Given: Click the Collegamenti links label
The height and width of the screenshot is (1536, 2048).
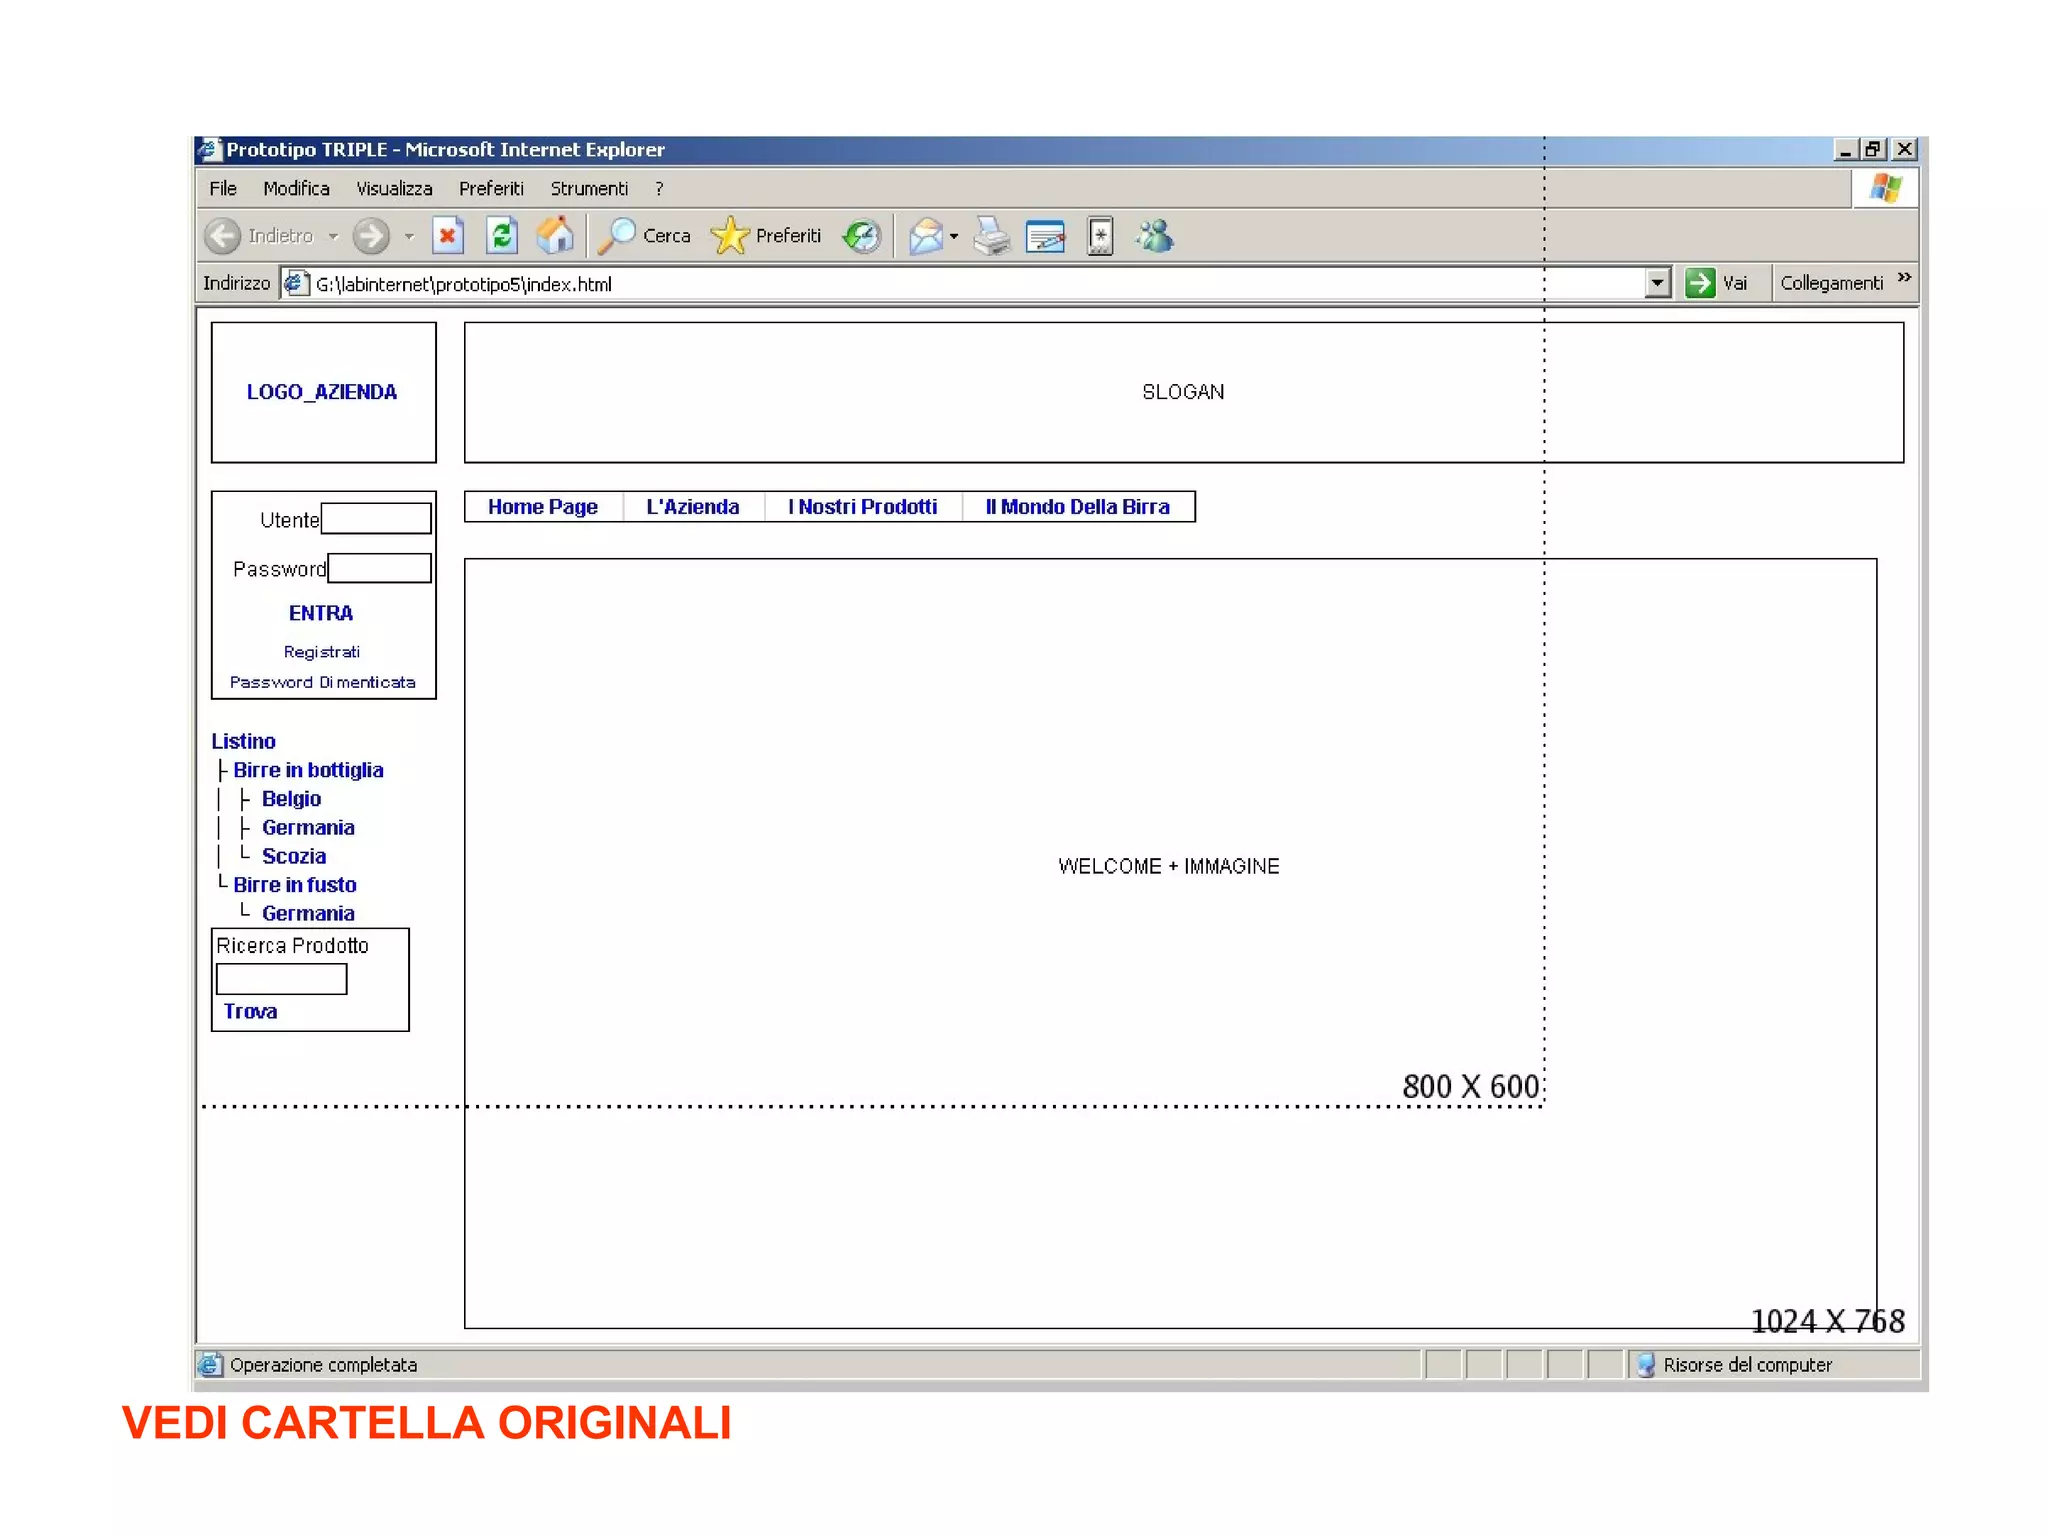Looking at the screenshot, I should pyautogui.click(x=1831, y=283).
